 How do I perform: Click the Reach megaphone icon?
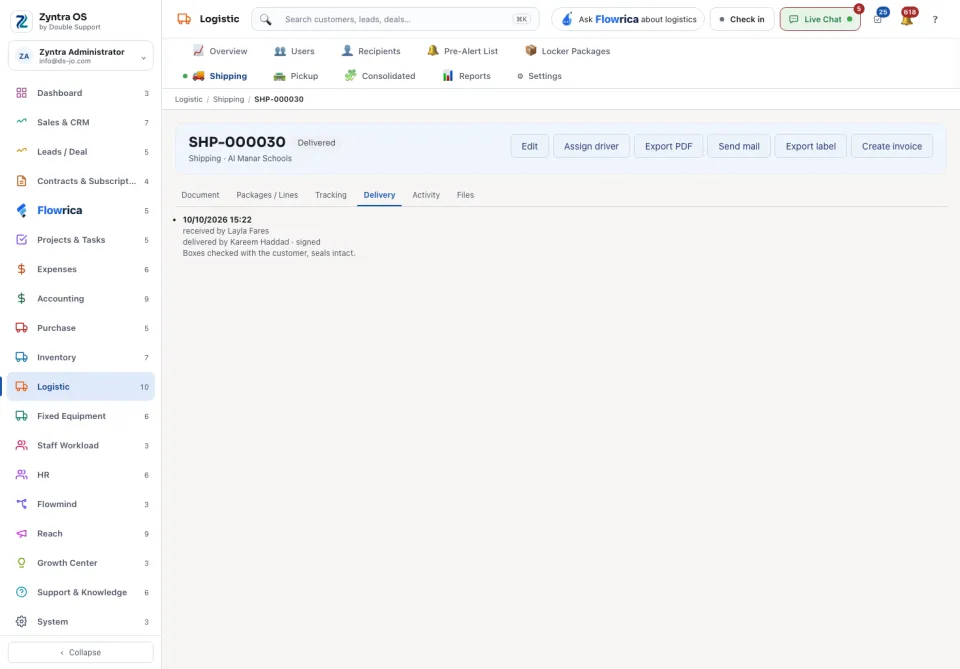(21, 533)
